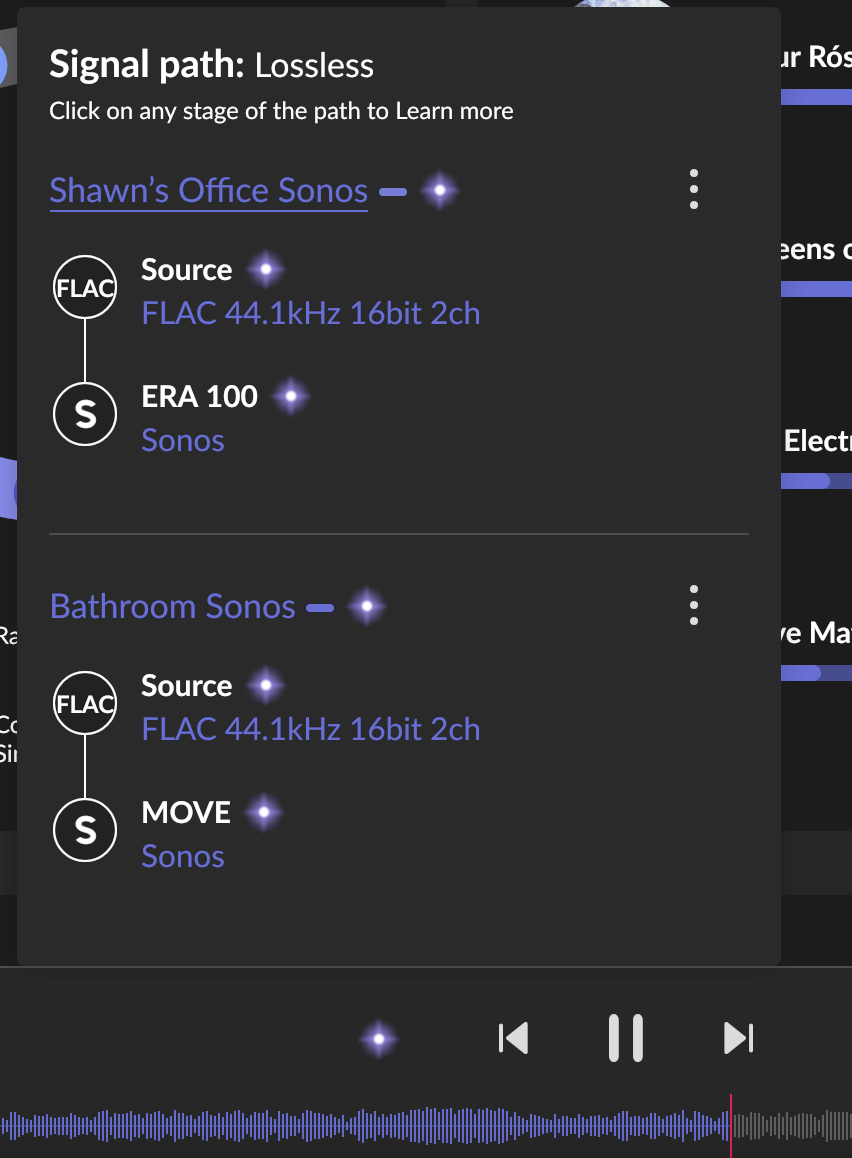This screenshot has width=852, height=1158.
Task: Click the Source star in the Bathroom Sonos path
Action: (x=266, y=686)
